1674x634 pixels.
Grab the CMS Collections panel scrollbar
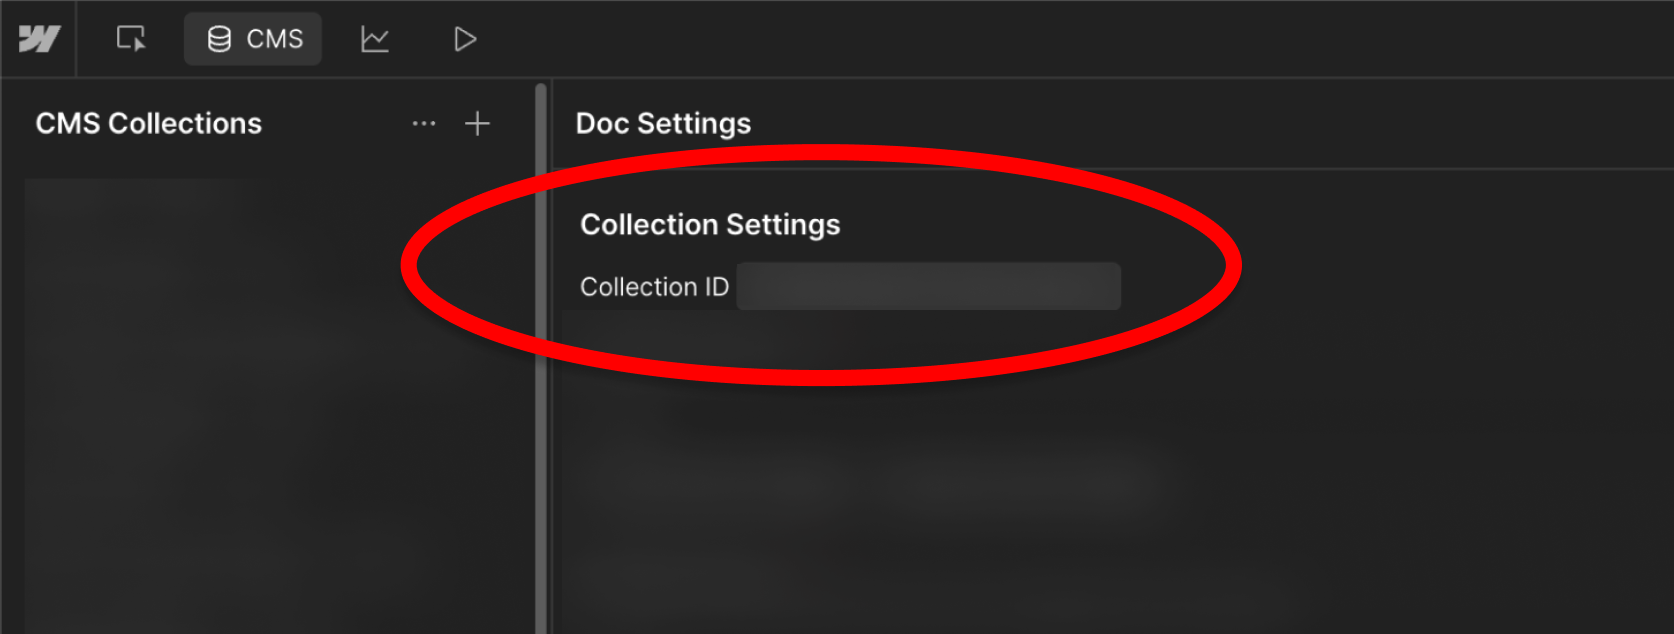point(541,358)
